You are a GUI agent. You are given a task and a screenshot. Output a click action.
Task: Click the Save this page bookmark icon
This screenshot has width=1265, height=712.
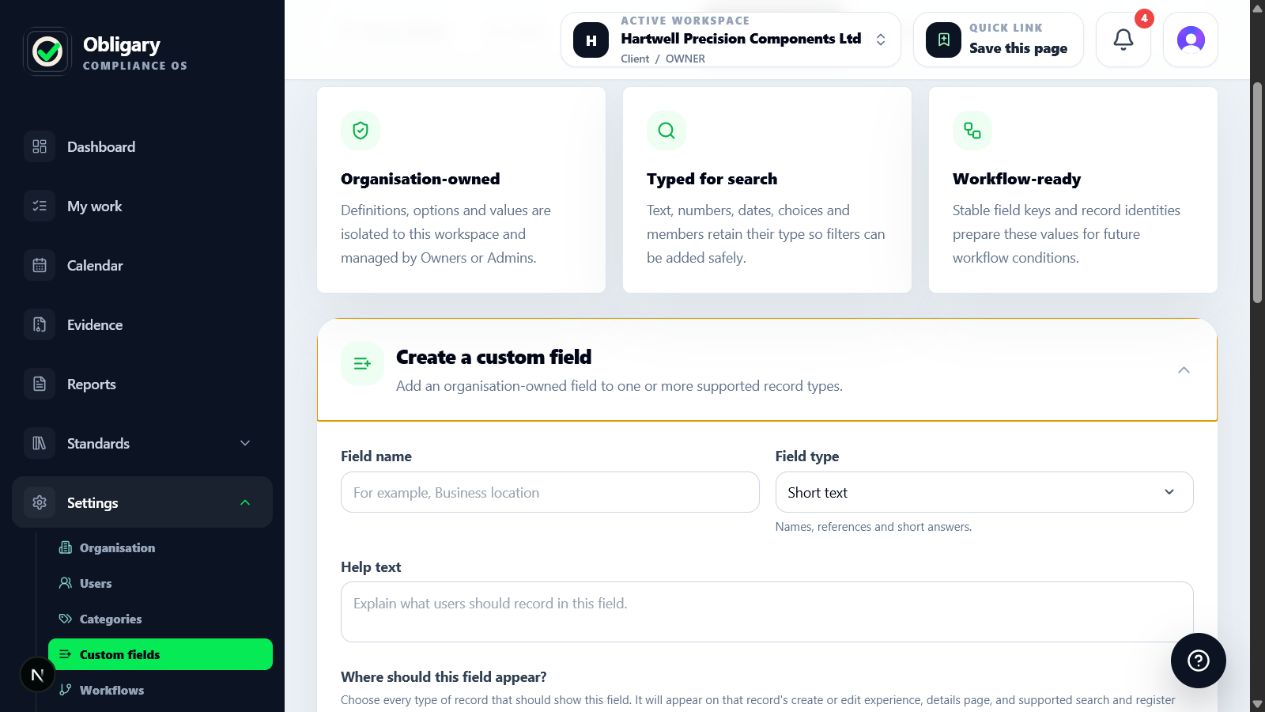pyautogui.click(x=943, y=40)
